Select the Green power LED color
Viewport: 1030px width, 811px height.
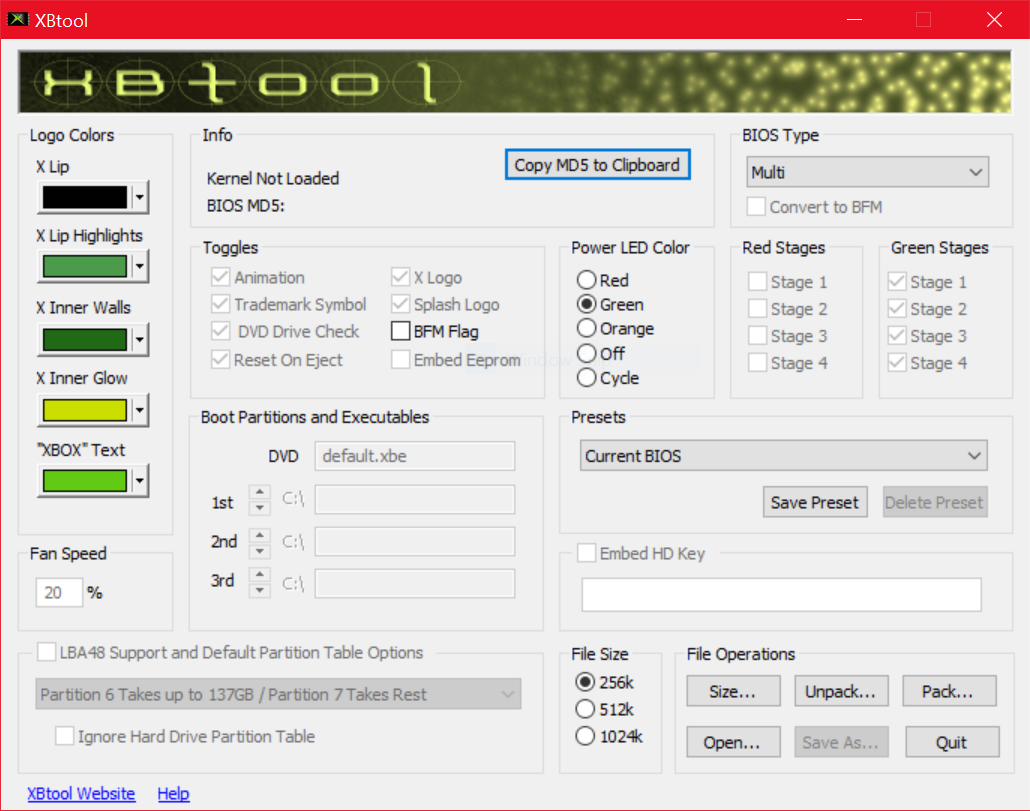tap(587, 304)
